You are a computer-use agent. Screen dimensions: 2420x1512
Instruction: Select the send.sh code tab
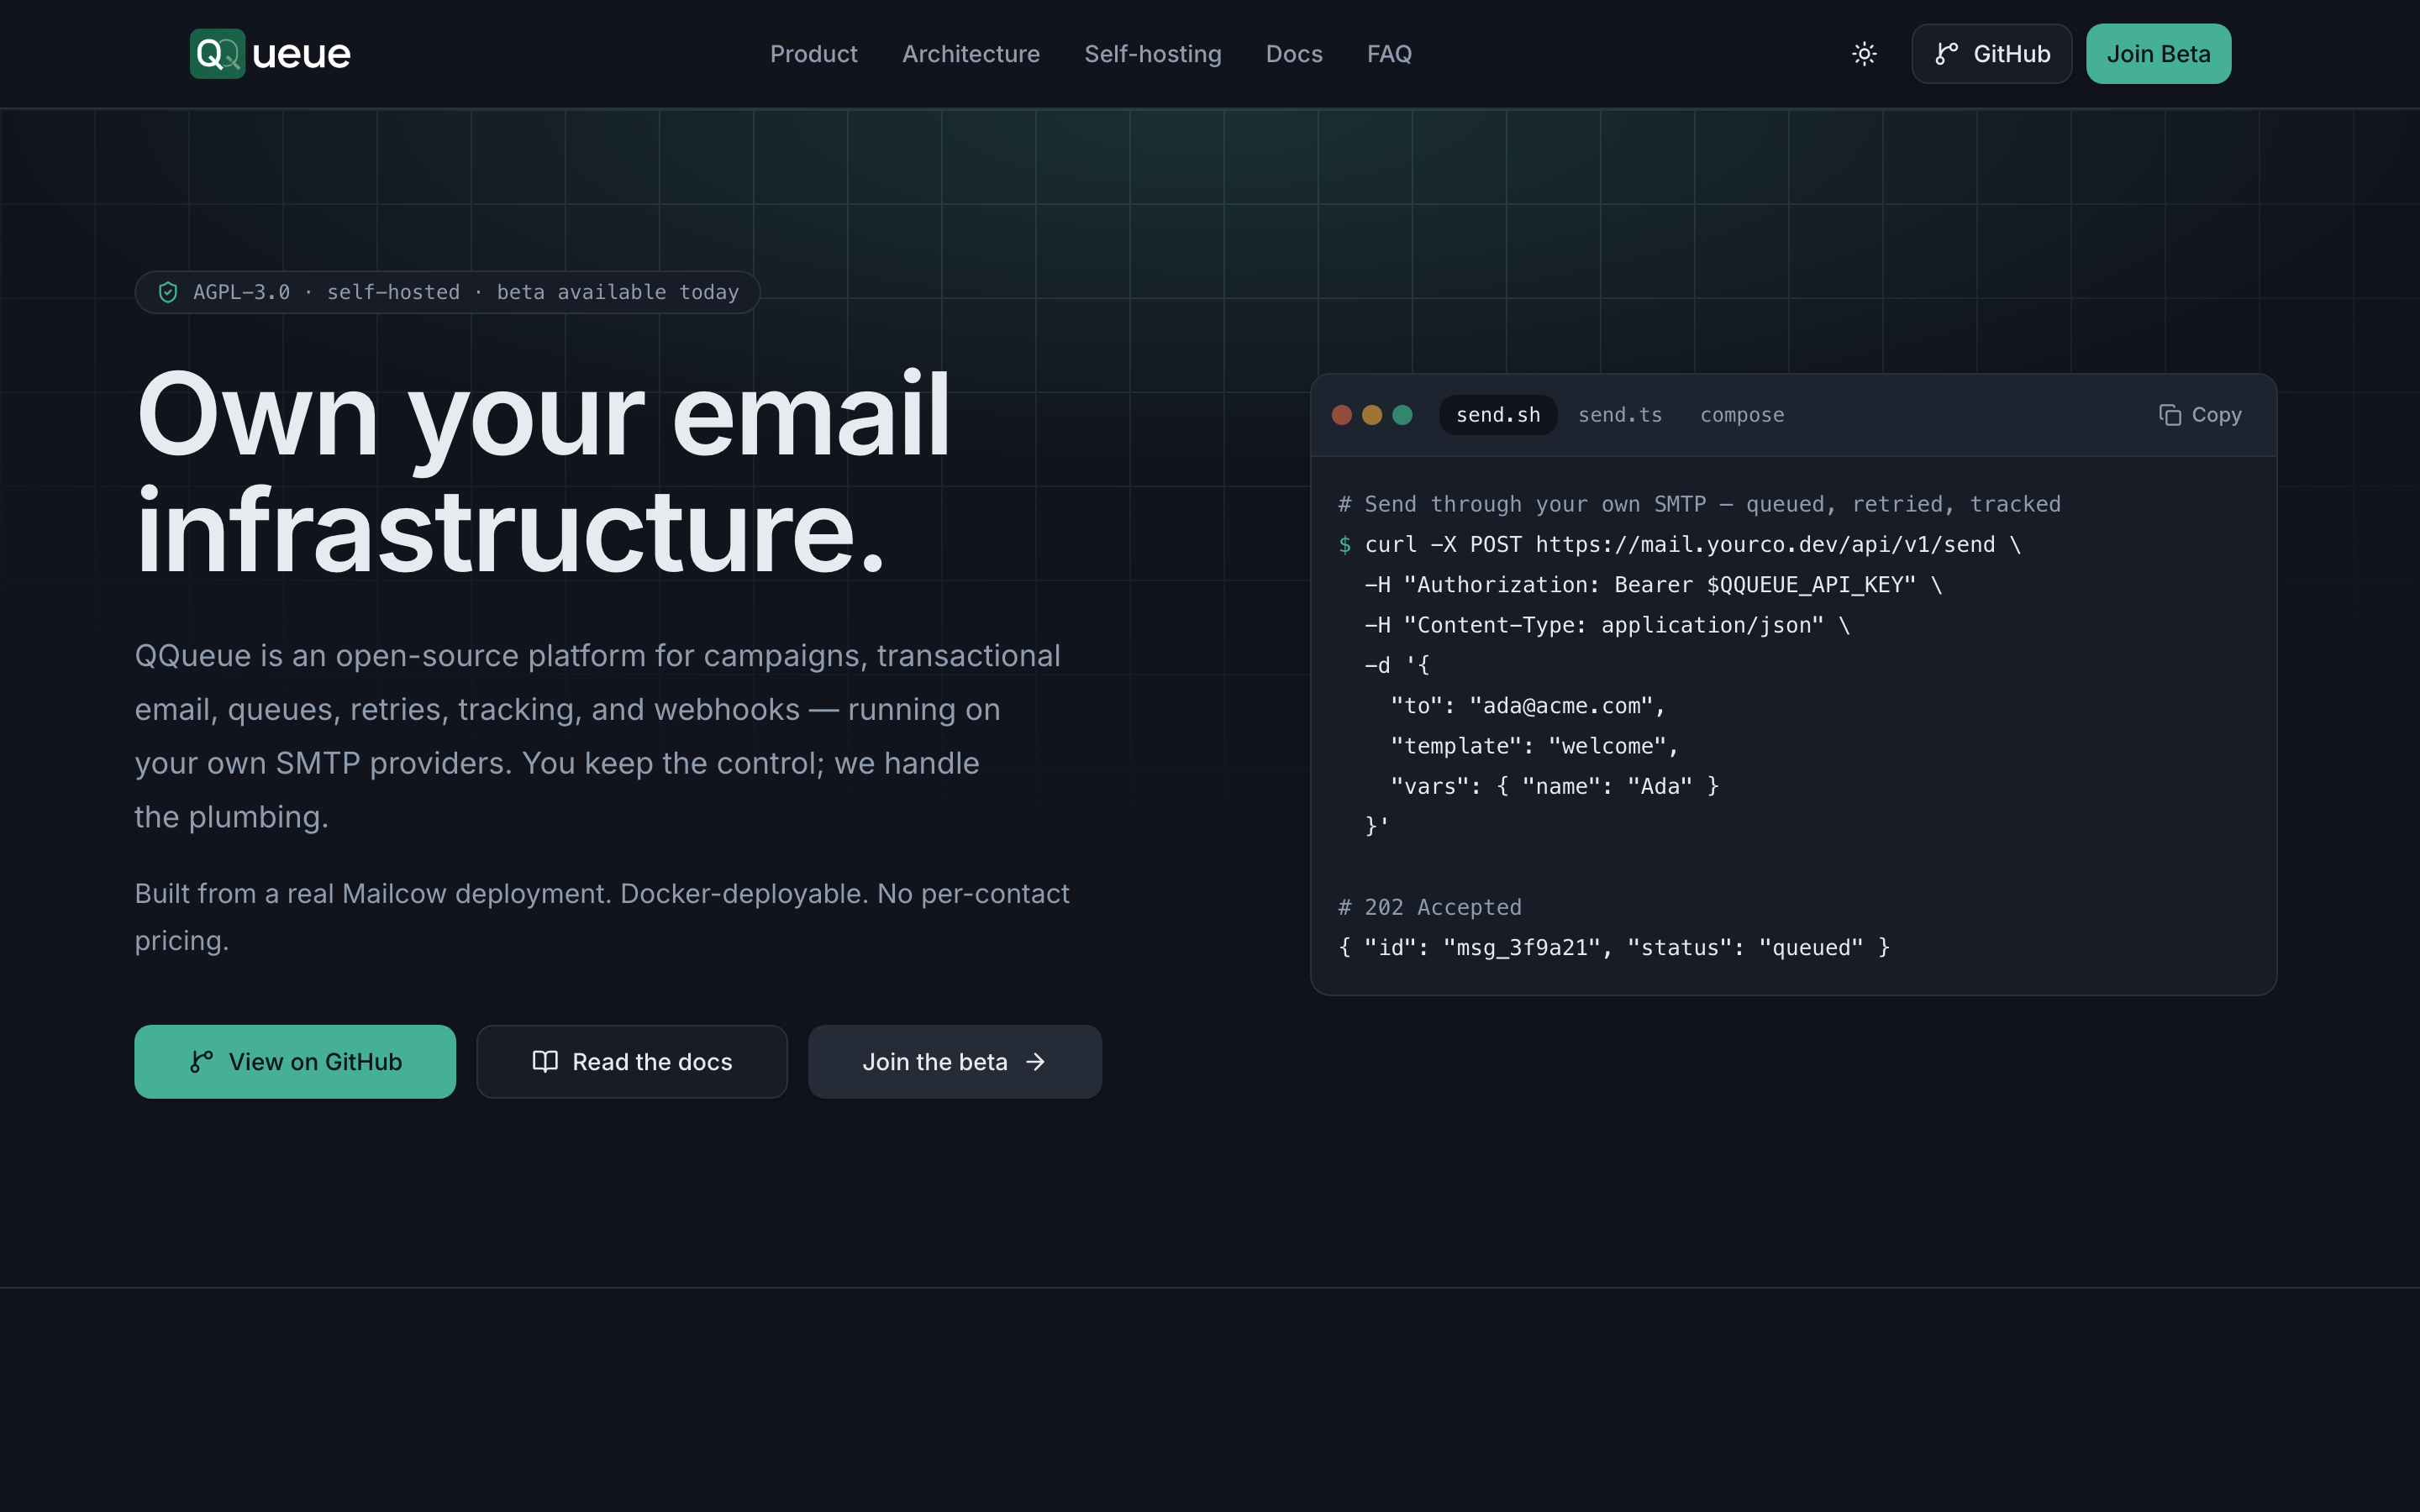click(x=1498, y=415)
